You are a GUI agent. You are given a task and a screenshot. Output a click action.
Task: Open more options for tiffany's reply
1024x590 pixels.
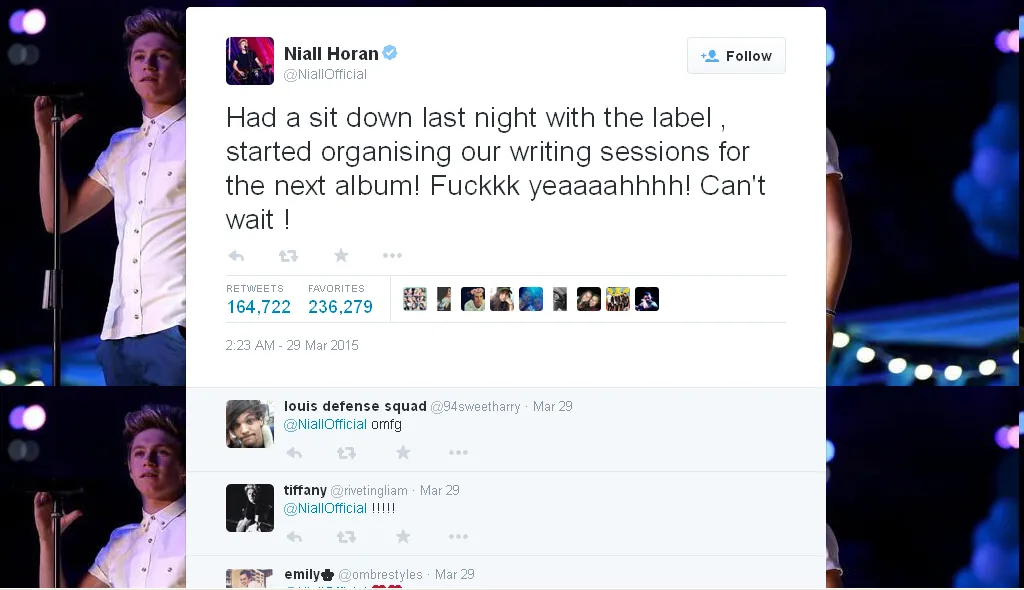(459, 536)
